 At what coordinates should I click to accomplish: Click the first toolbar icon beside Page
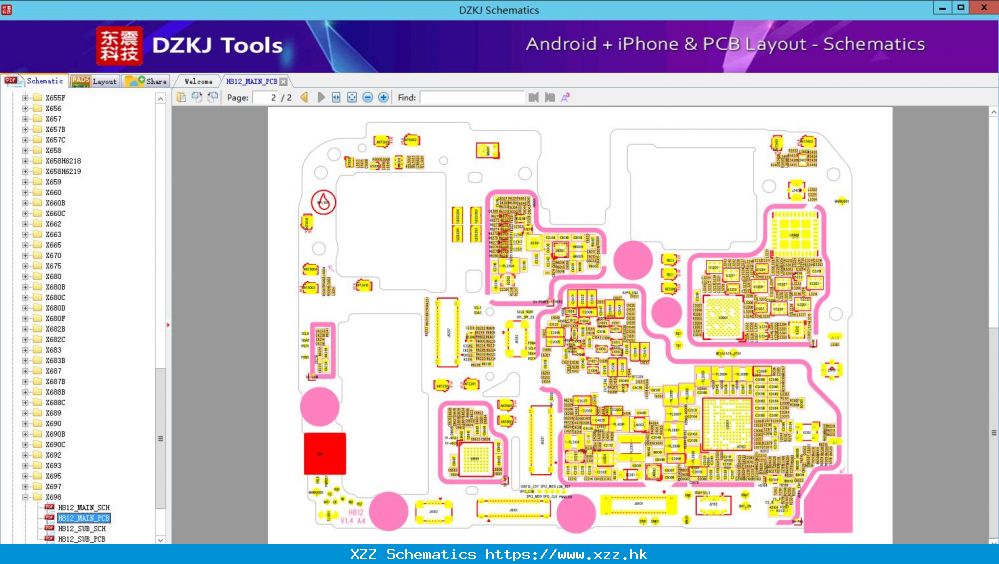click(x=182, y=97)
